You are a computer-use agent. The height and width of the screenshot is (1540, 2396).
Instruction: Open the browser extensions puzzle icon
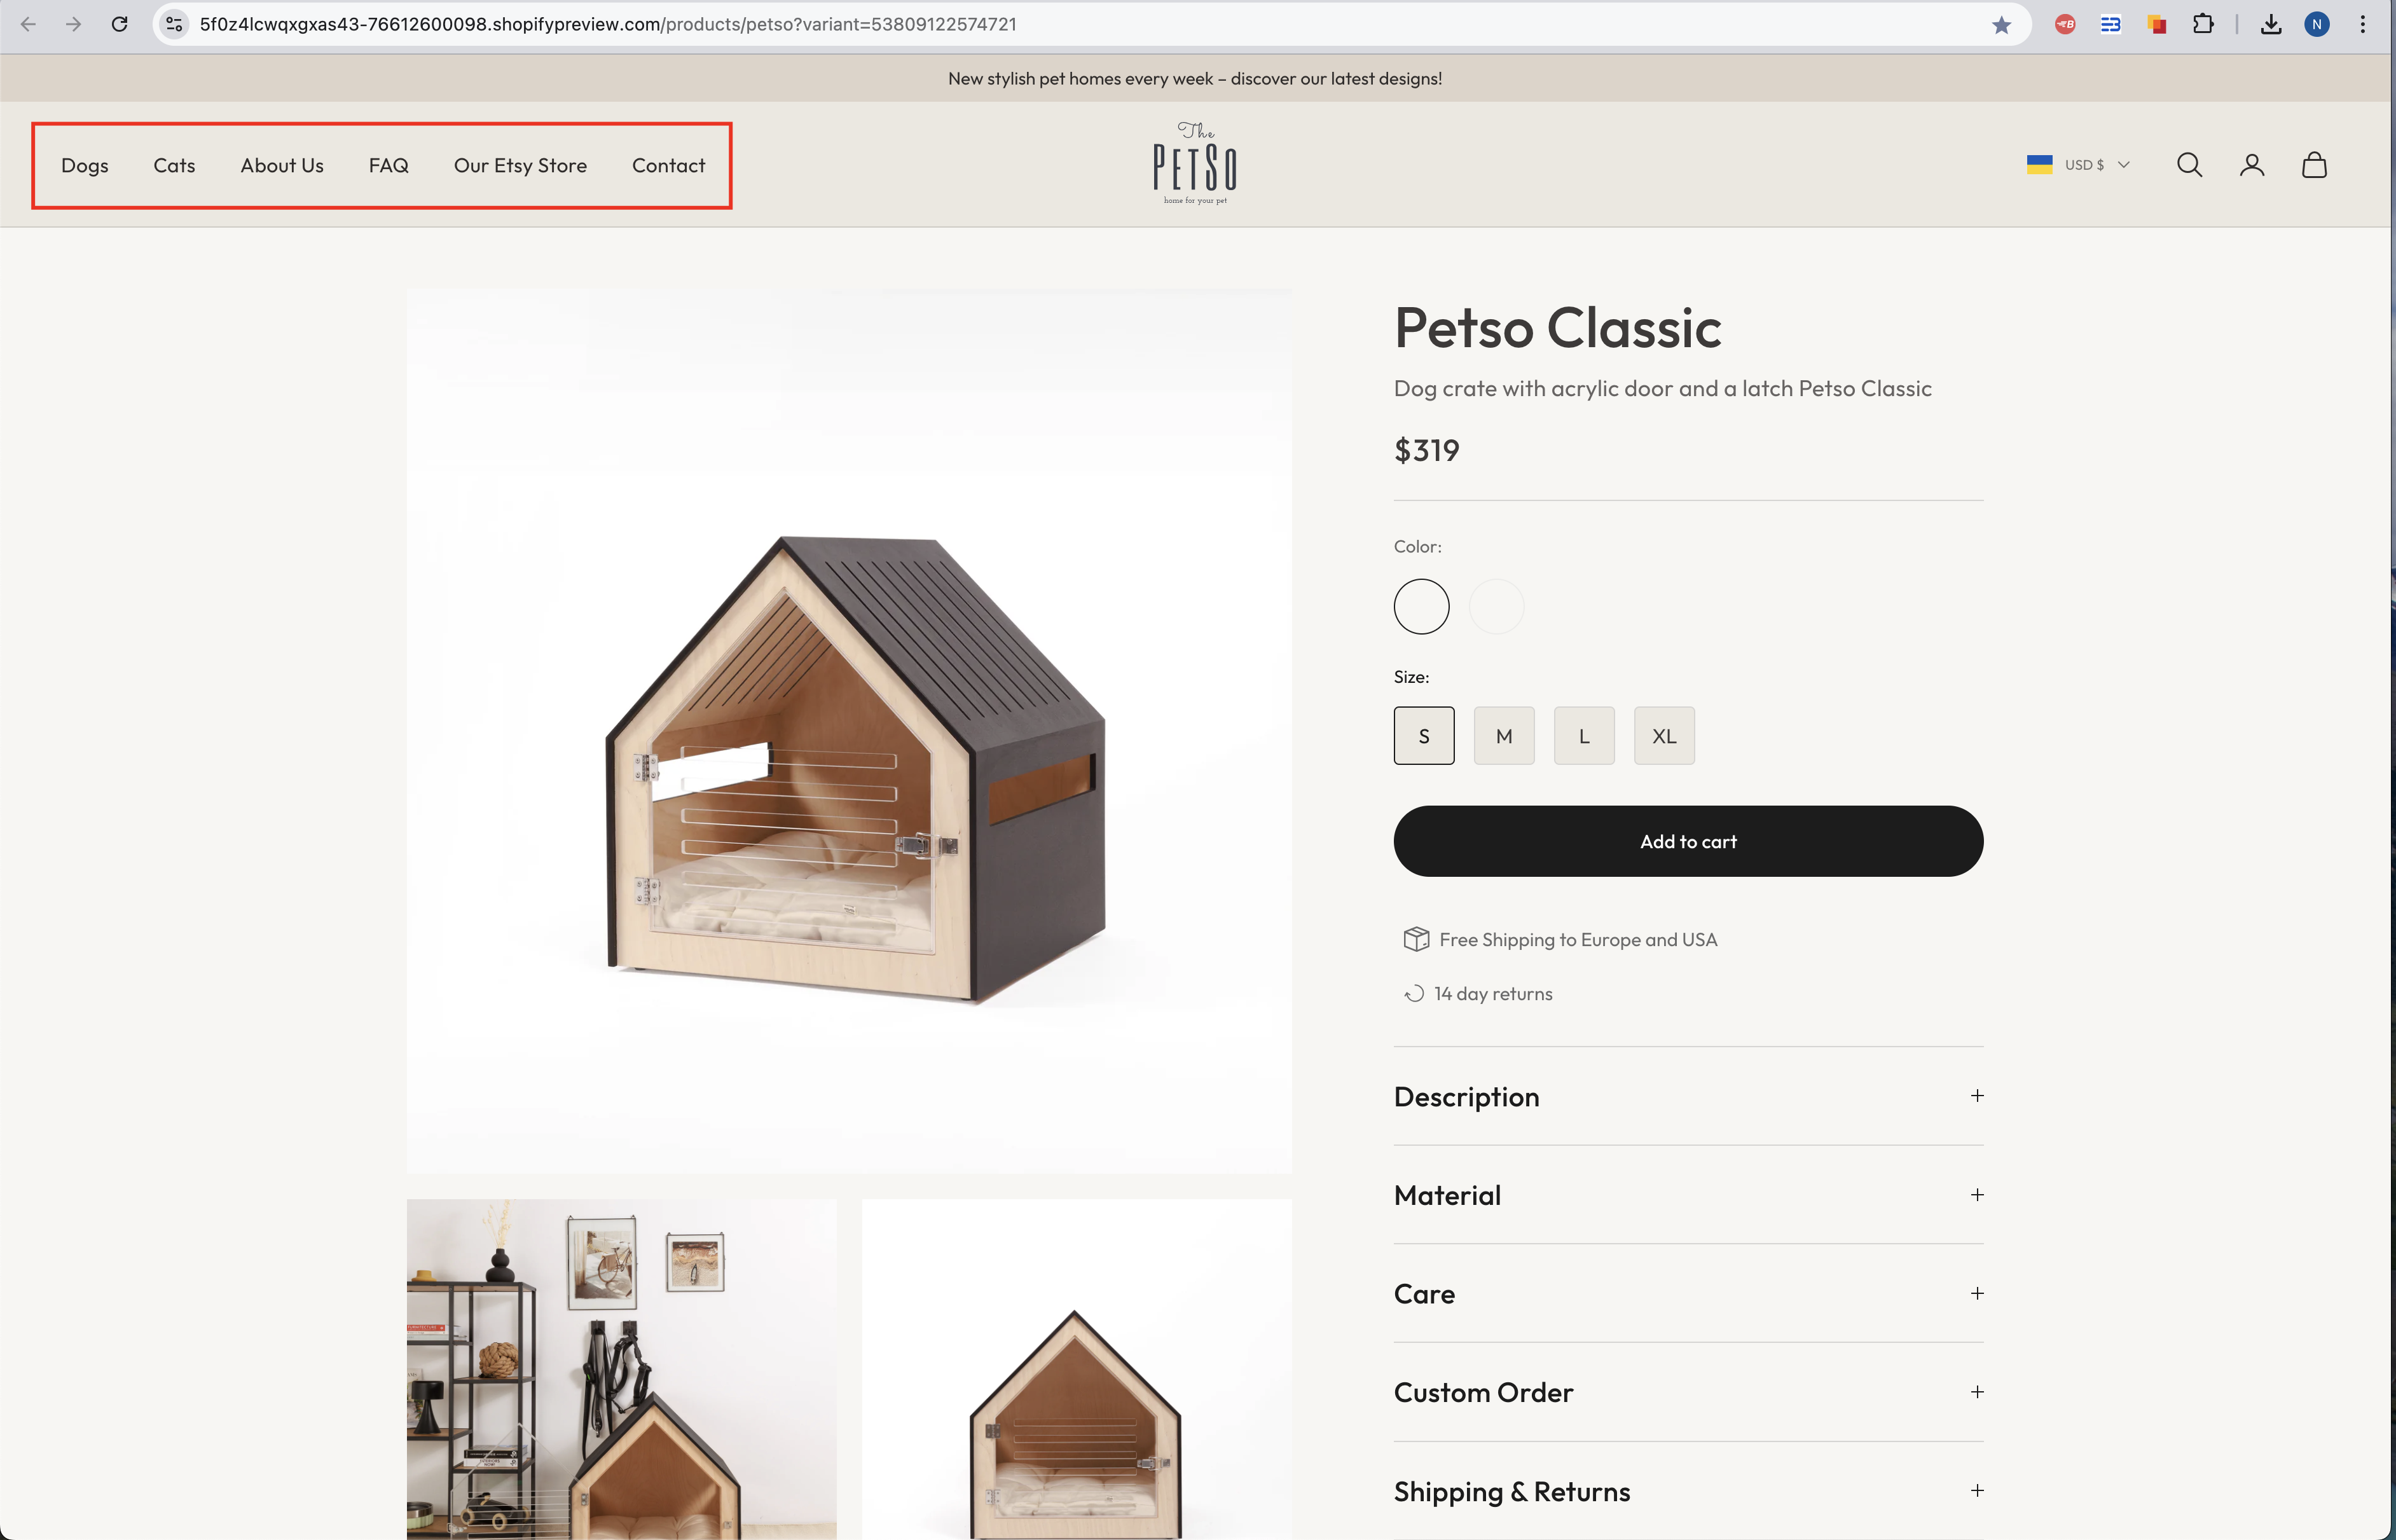click(2203, 24)
